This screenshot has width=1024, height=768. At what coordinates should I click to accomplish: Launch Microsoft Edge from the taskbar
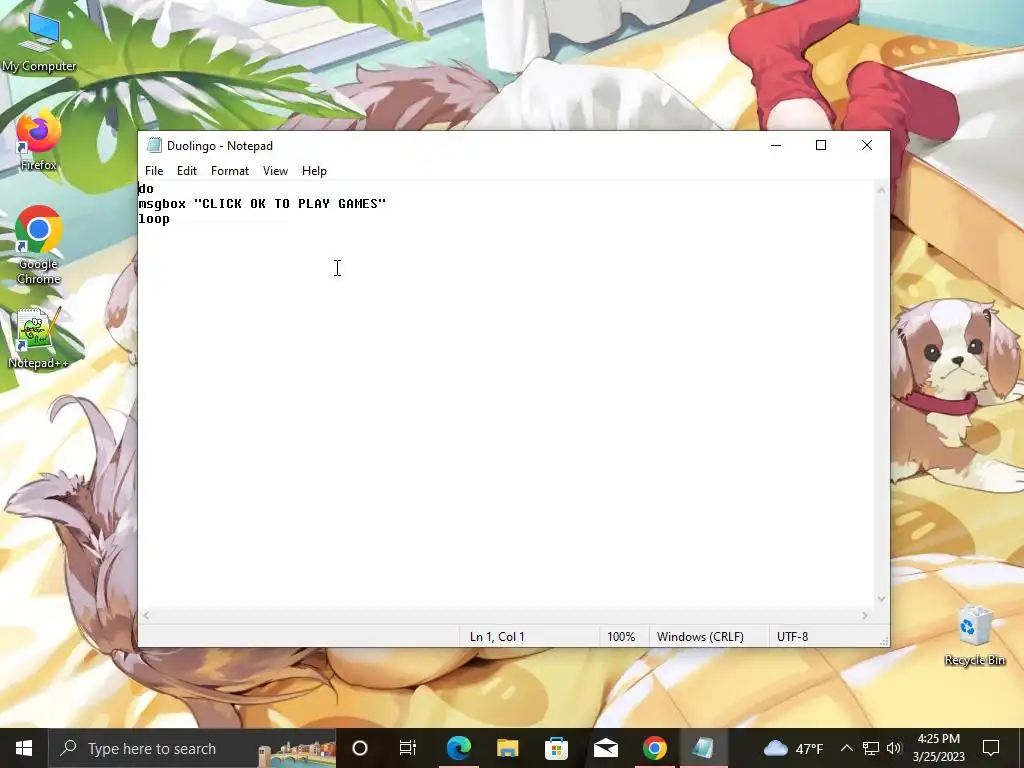tap(458, 748)
